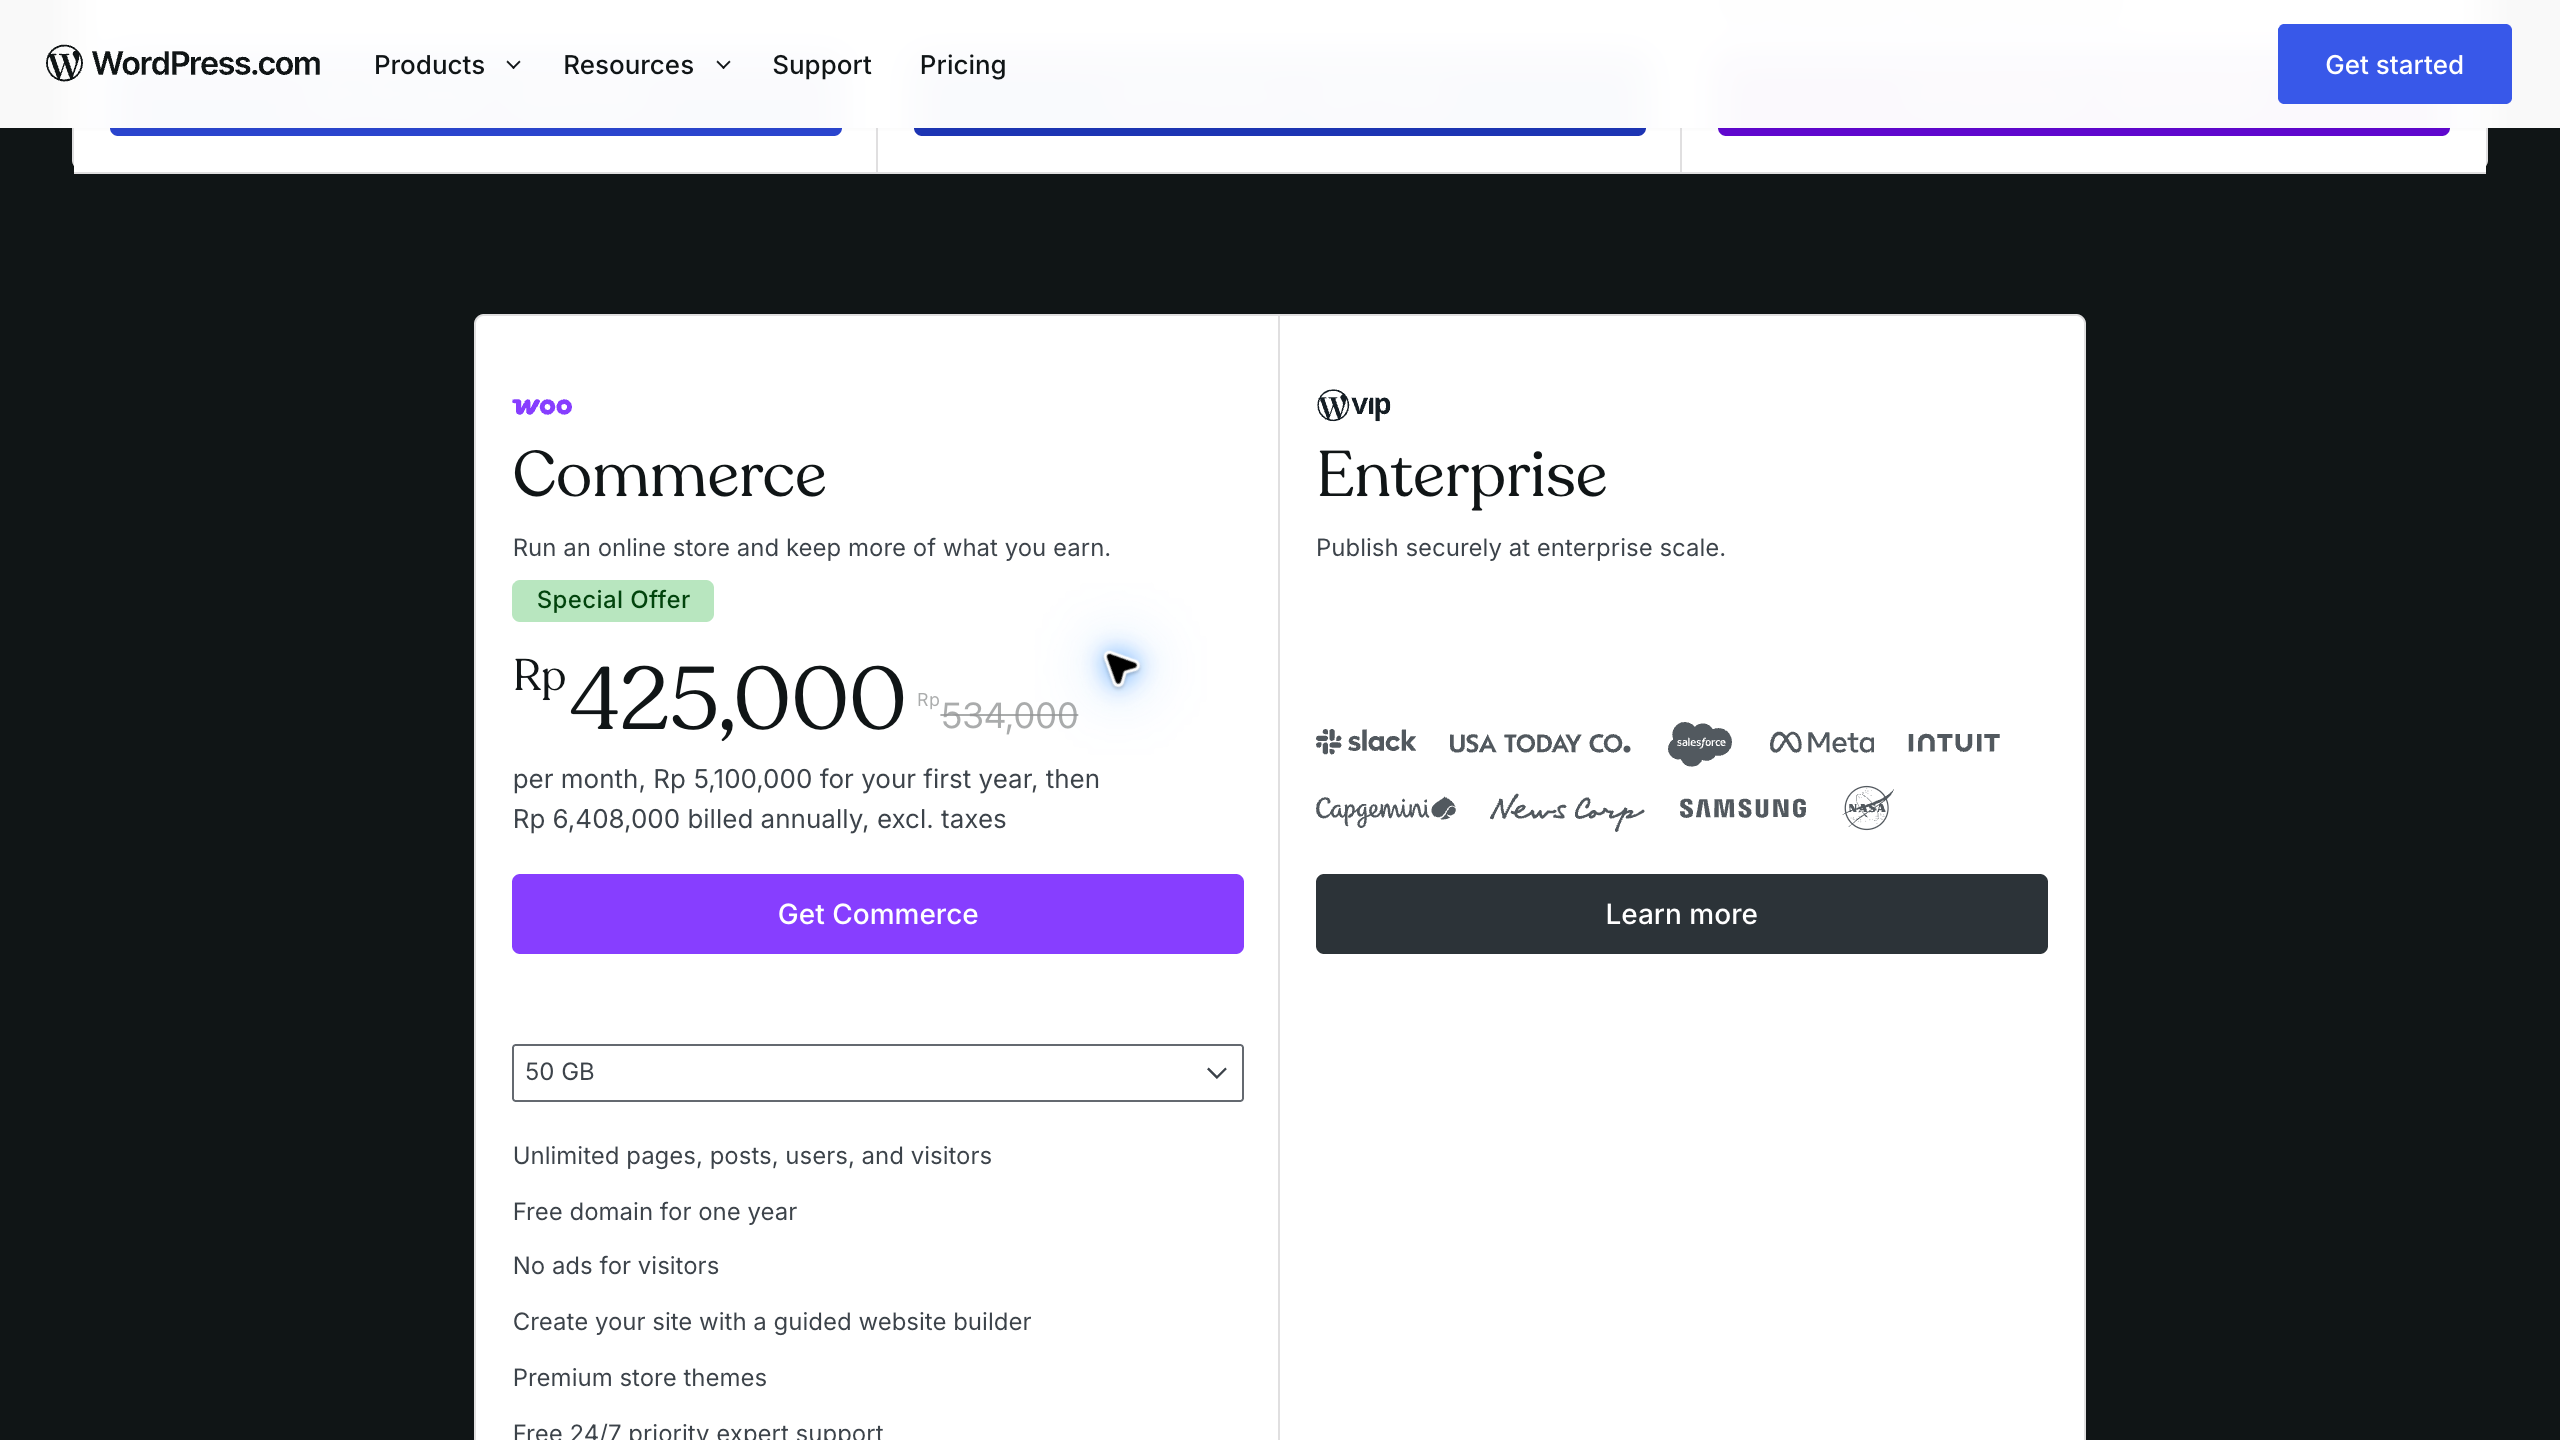
Task: Click the USA TODAY CO. logo
Action: click(1539, 743)
